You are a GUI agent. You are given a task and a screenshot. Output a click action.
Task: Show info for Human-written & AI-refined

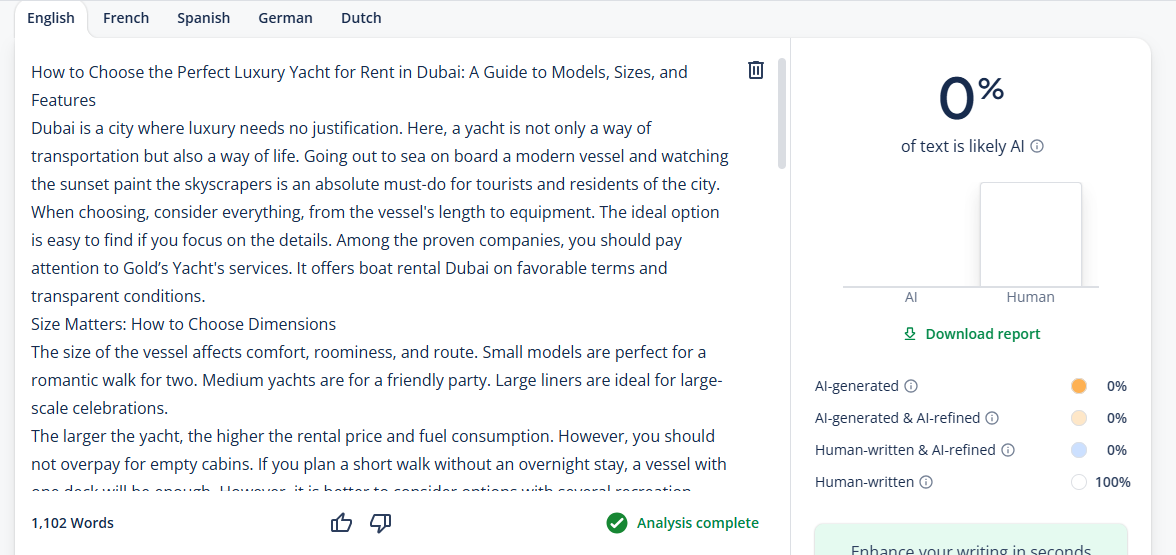pos(1008,450)
